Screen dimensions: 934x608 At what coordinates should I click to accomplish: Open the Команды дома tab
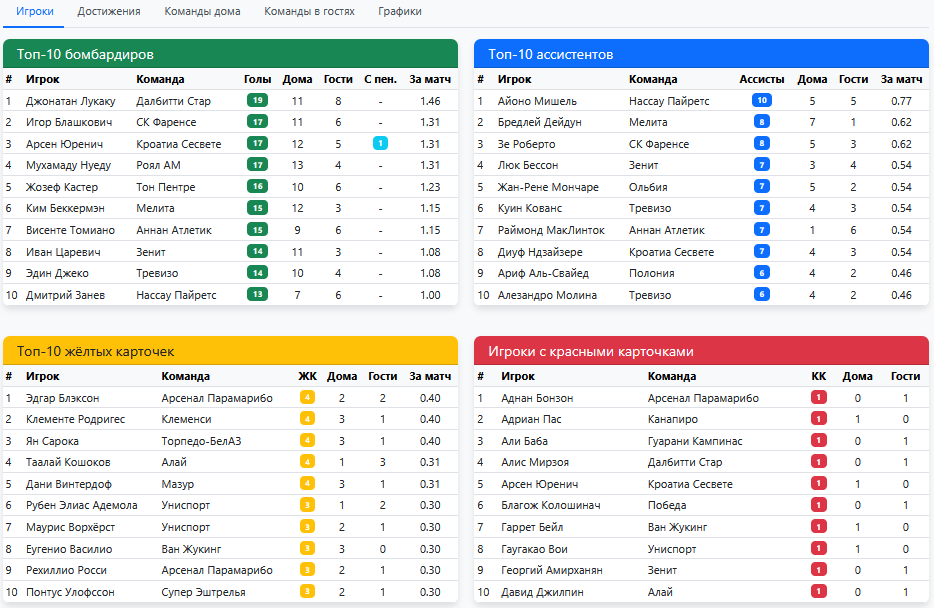202,12
